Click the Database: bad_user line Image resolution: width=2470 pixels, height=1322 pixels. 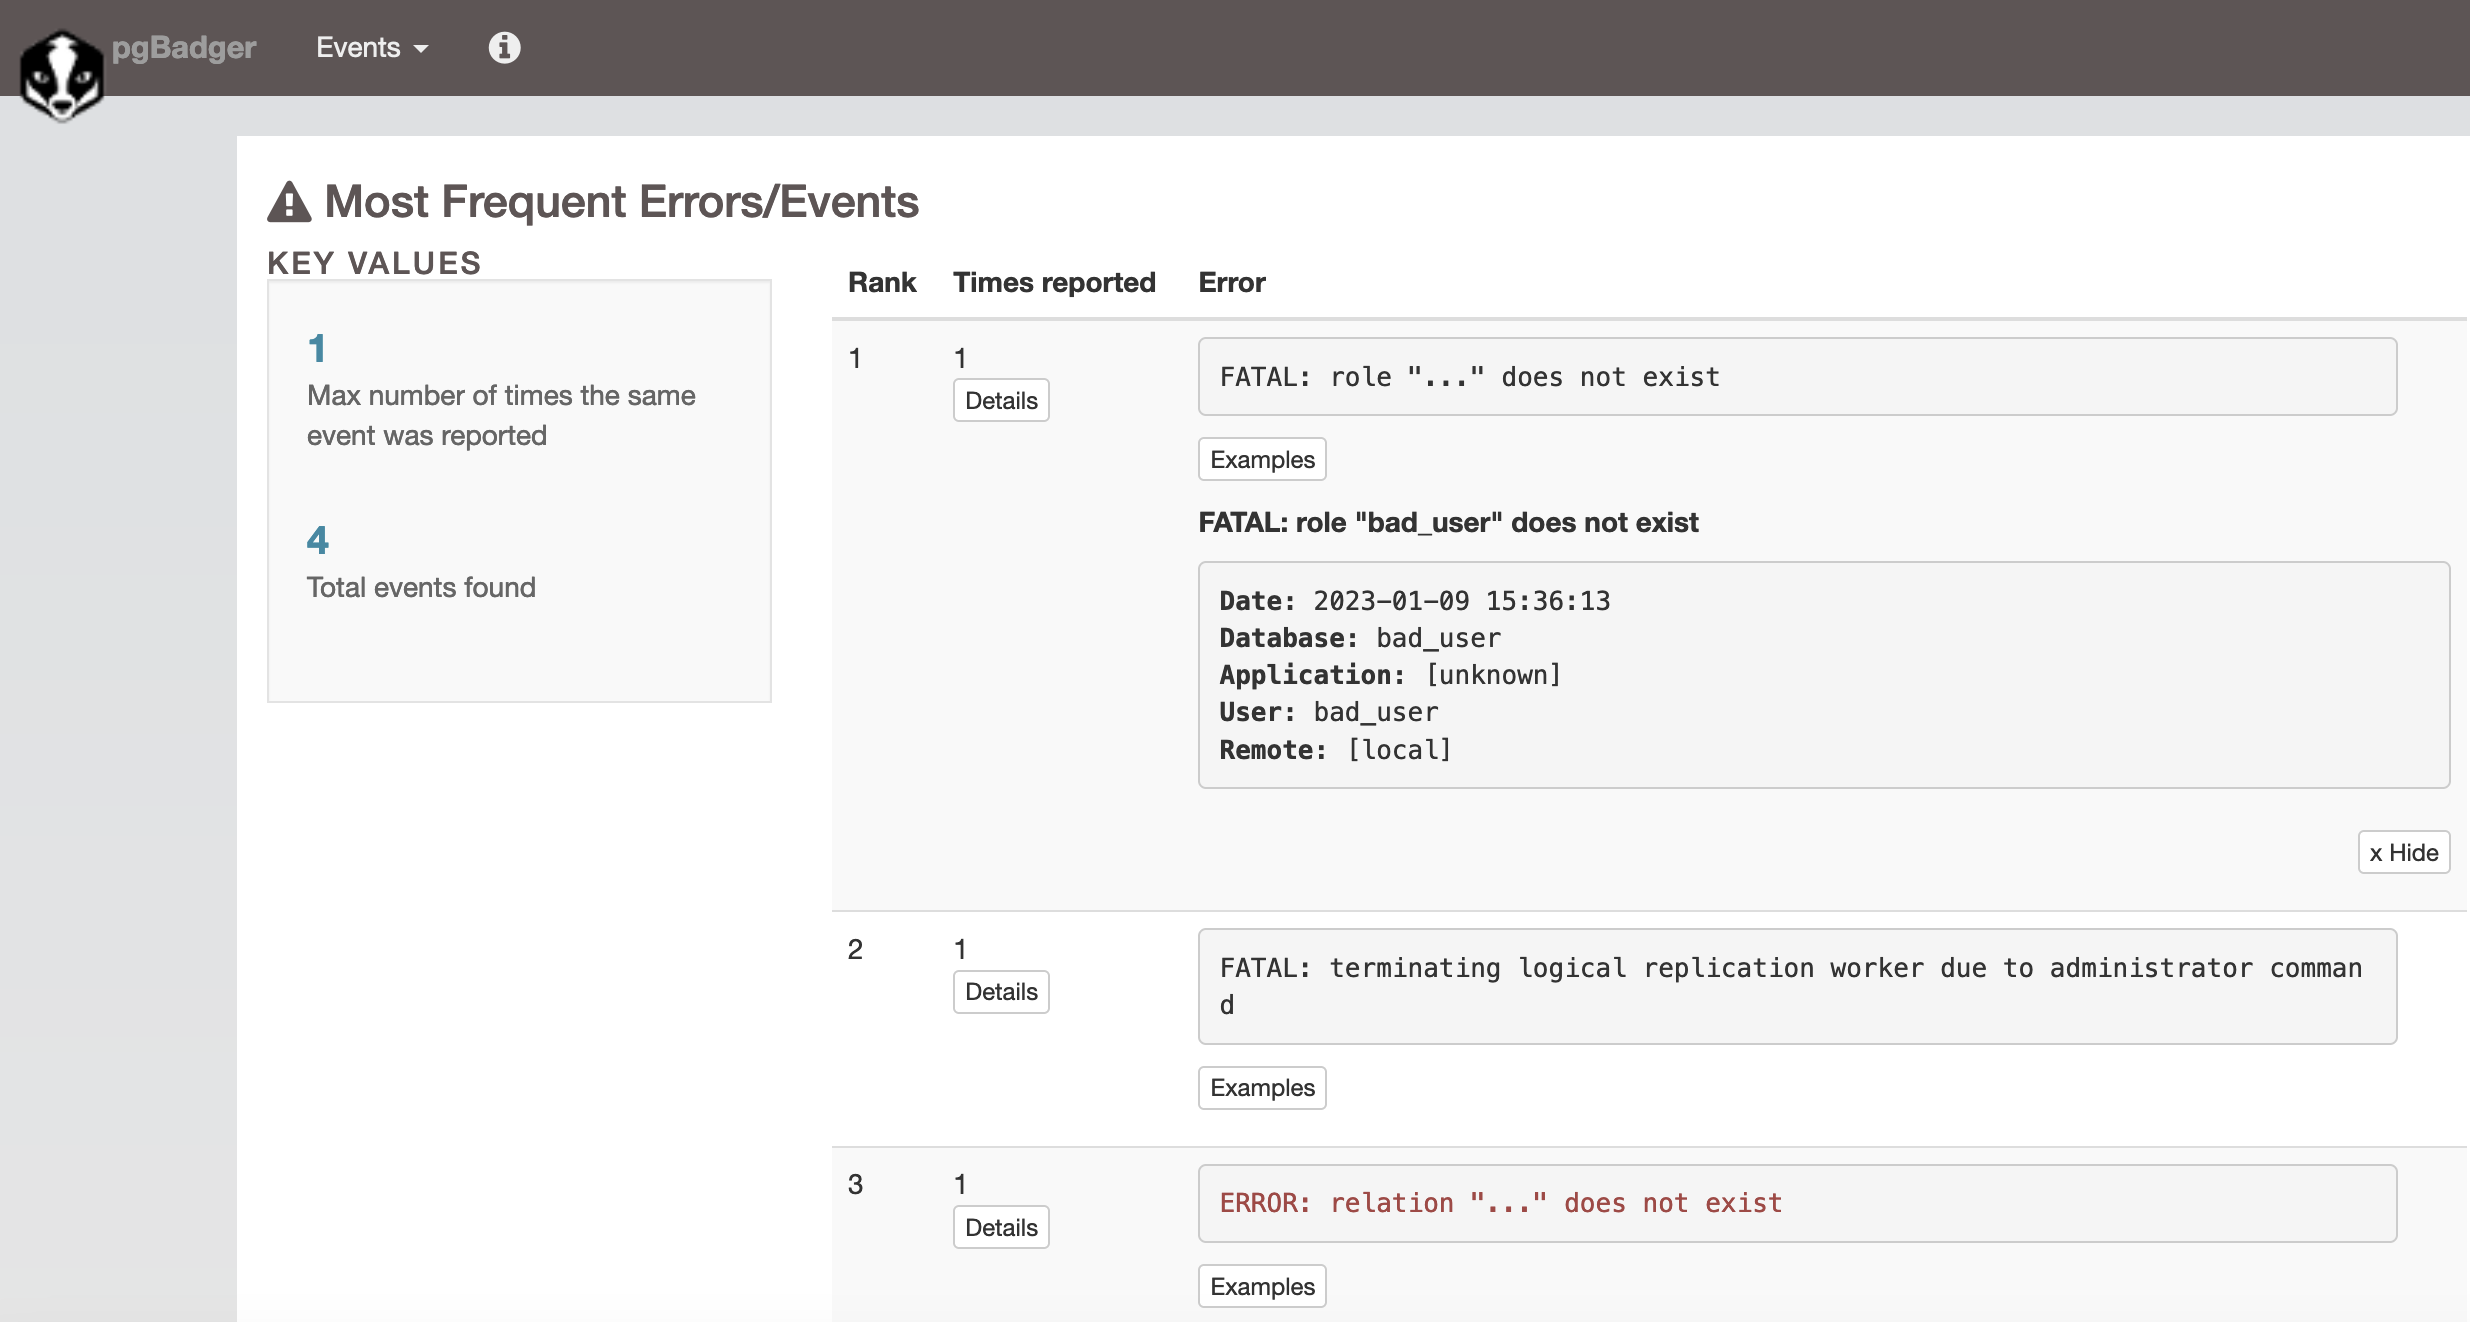point(1360,638)
